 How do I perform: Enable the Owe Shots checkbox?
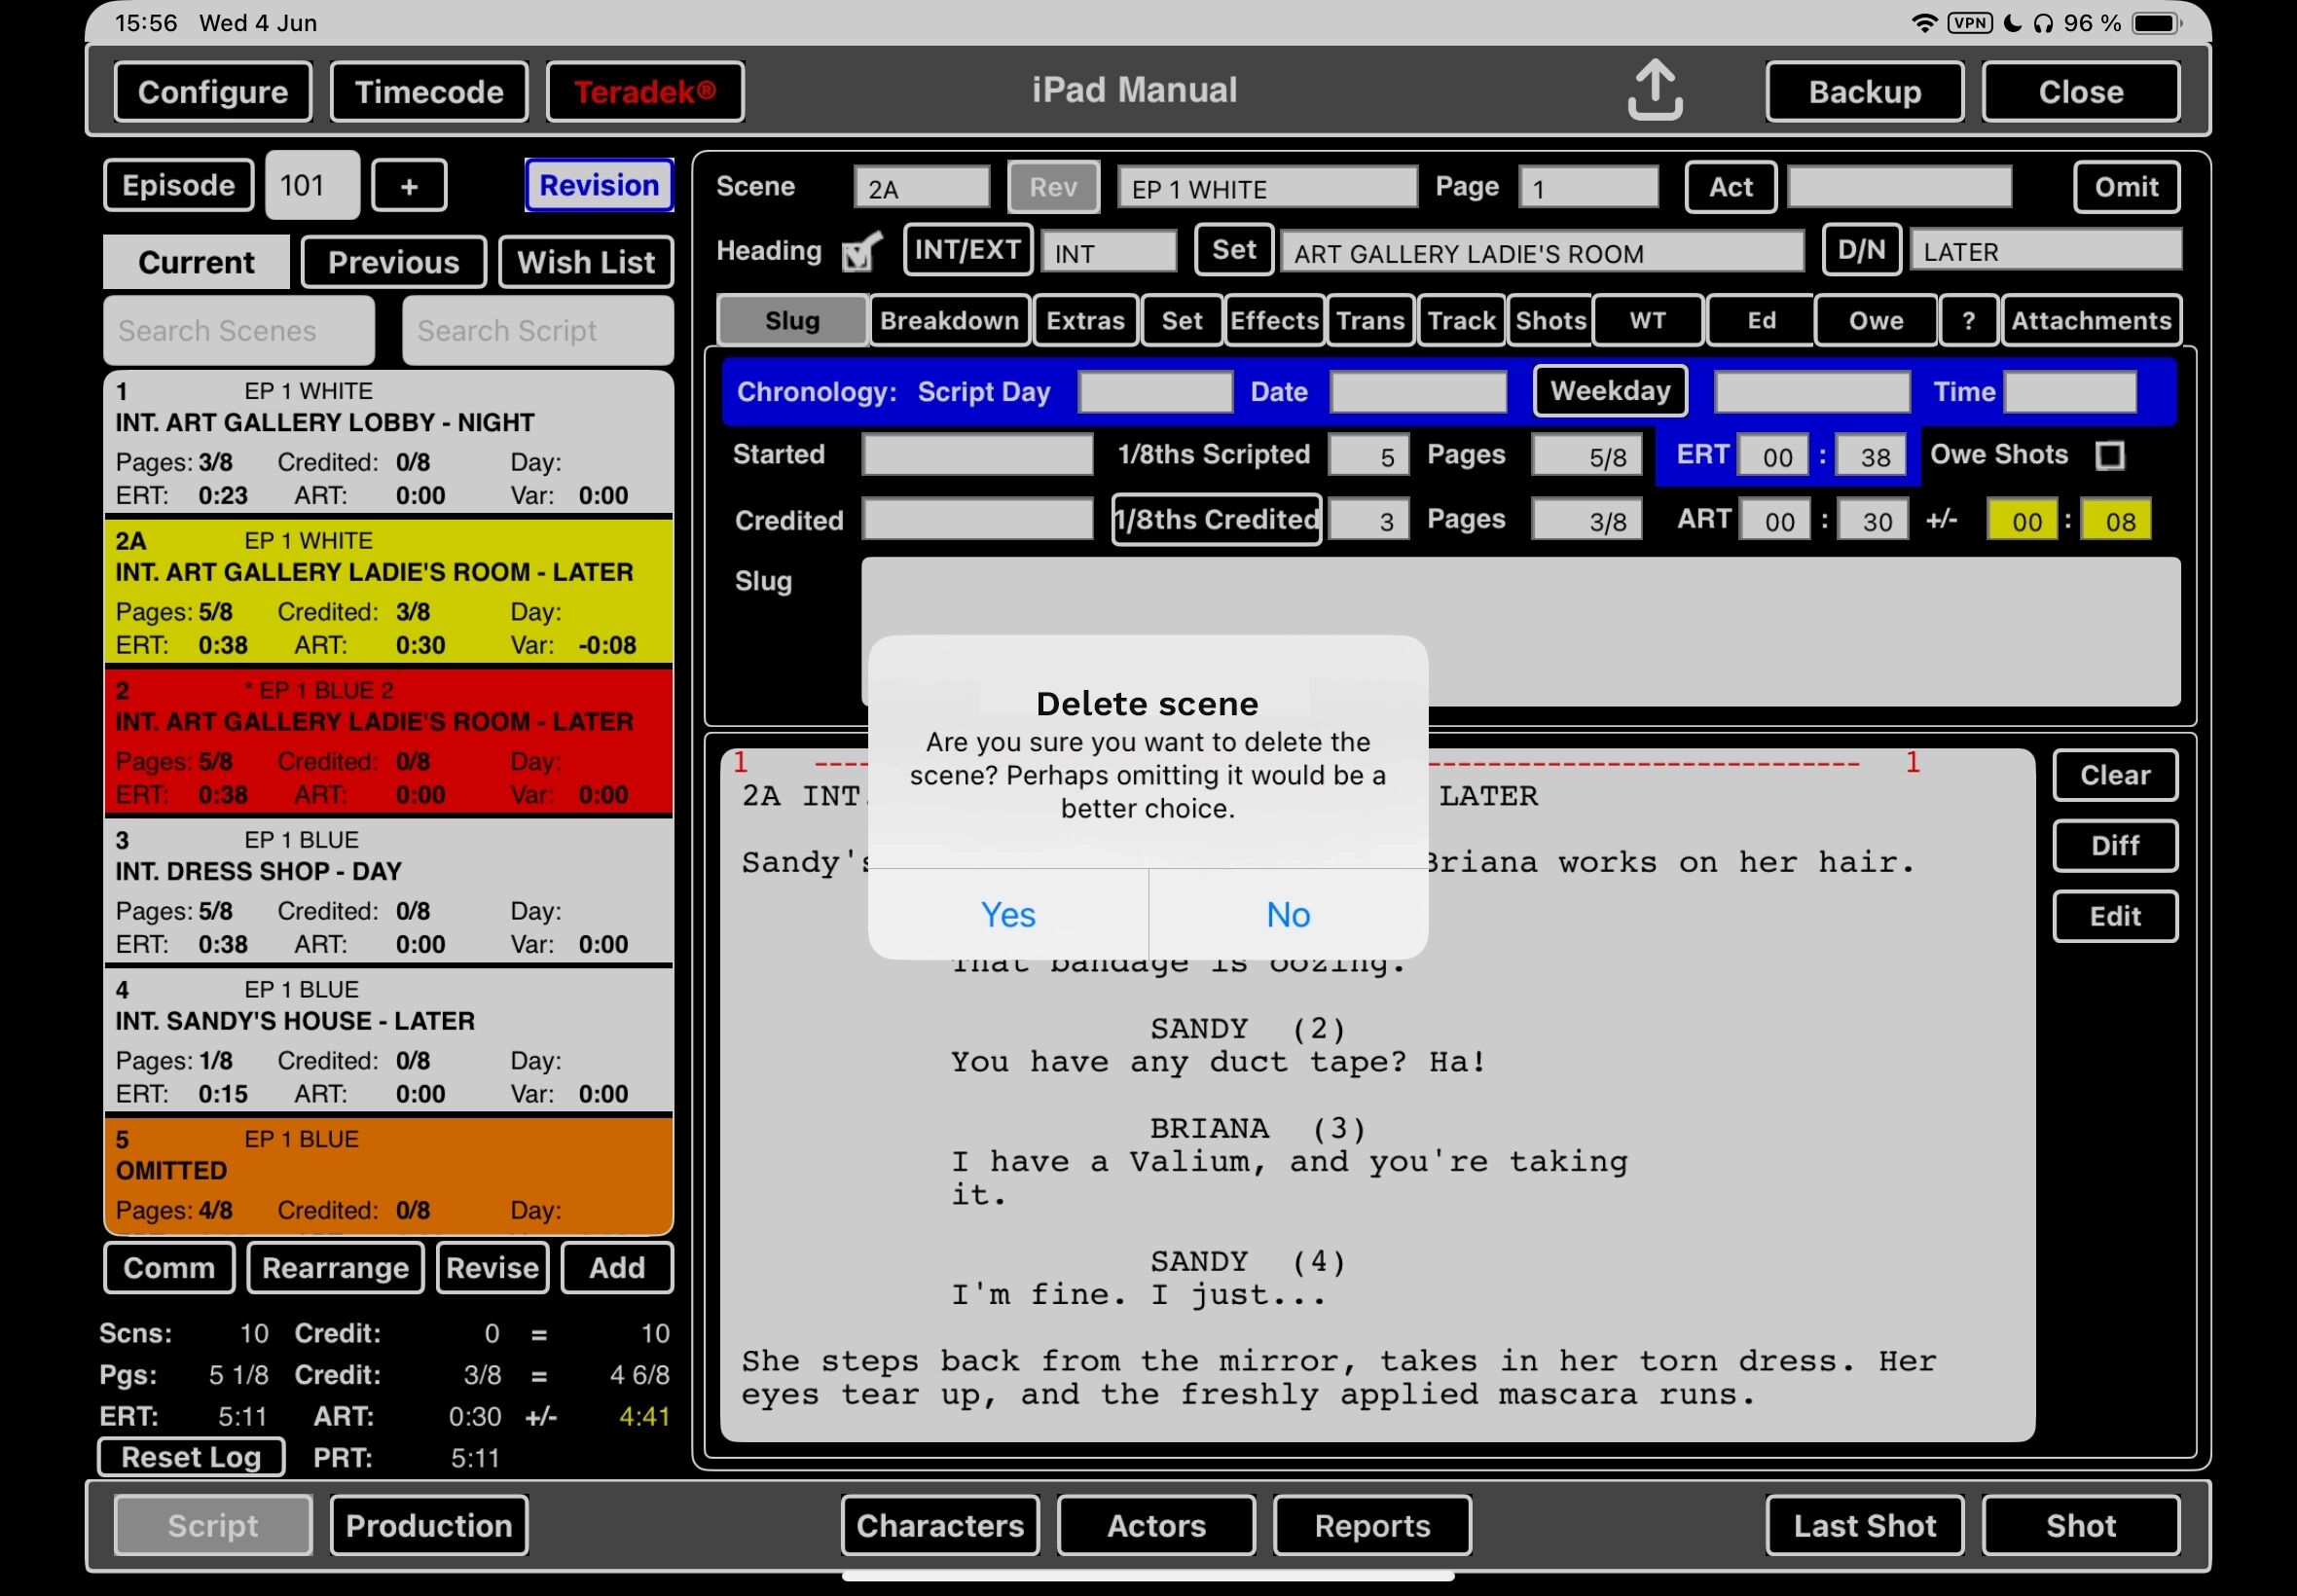click(2109, 456)
